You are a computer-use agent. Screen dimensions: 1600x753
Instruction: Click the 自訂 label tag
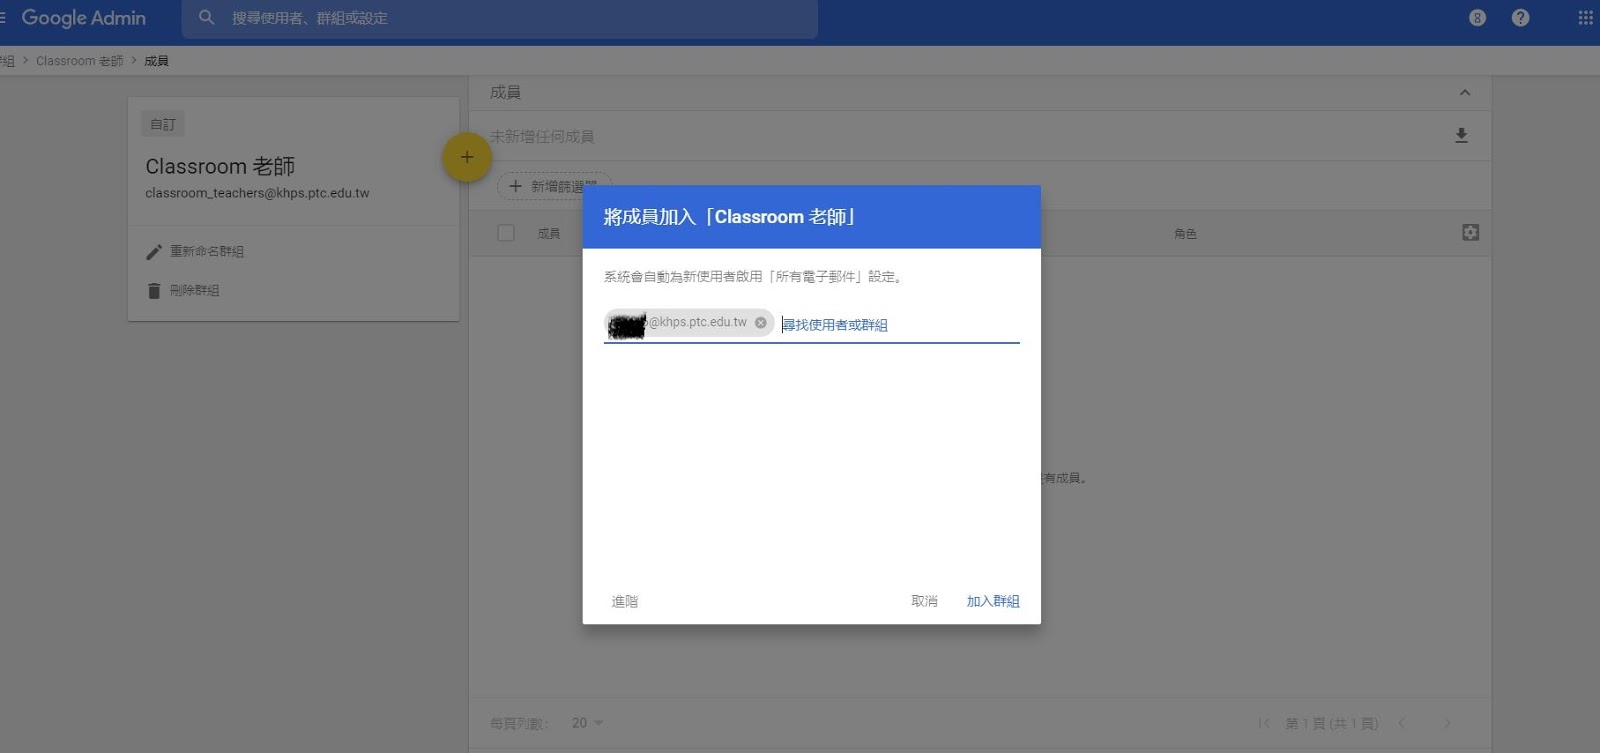click(163, 124)
